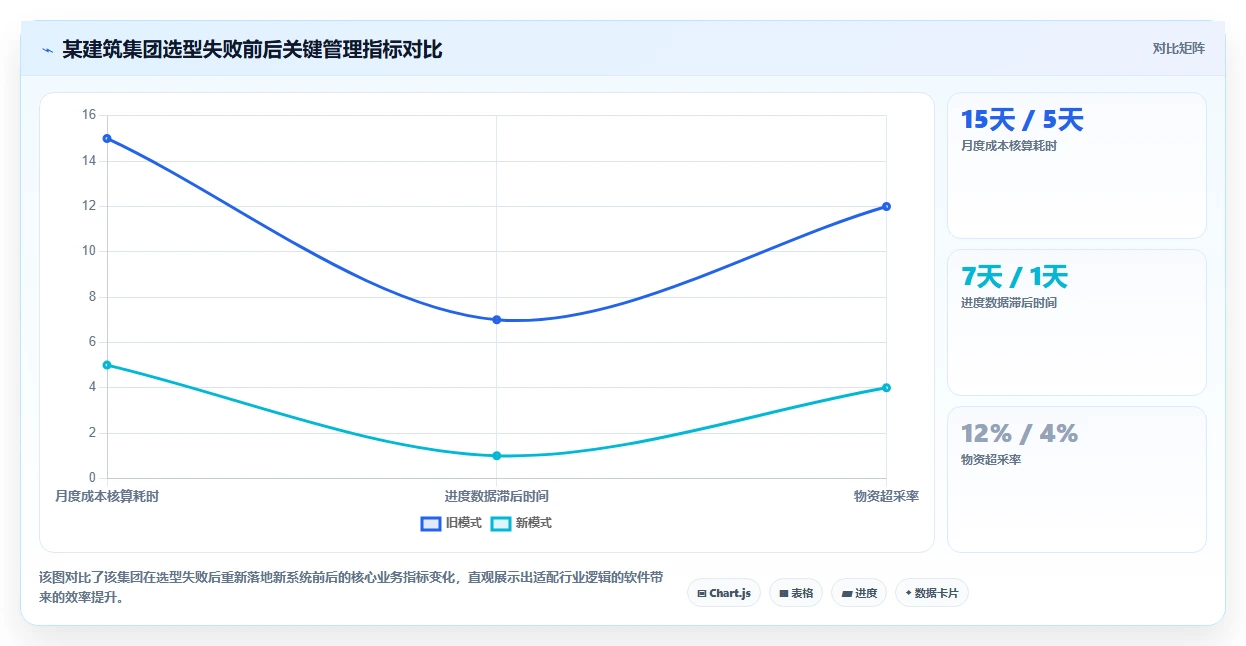
Task: Toggle the 旧模式 legend entry
Action: 451,523
